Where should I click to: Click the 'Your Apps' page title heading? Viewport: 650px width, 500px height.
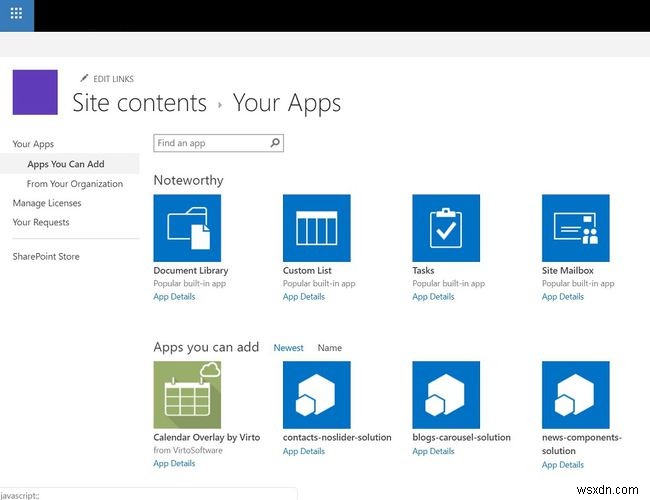click(287, 102)
